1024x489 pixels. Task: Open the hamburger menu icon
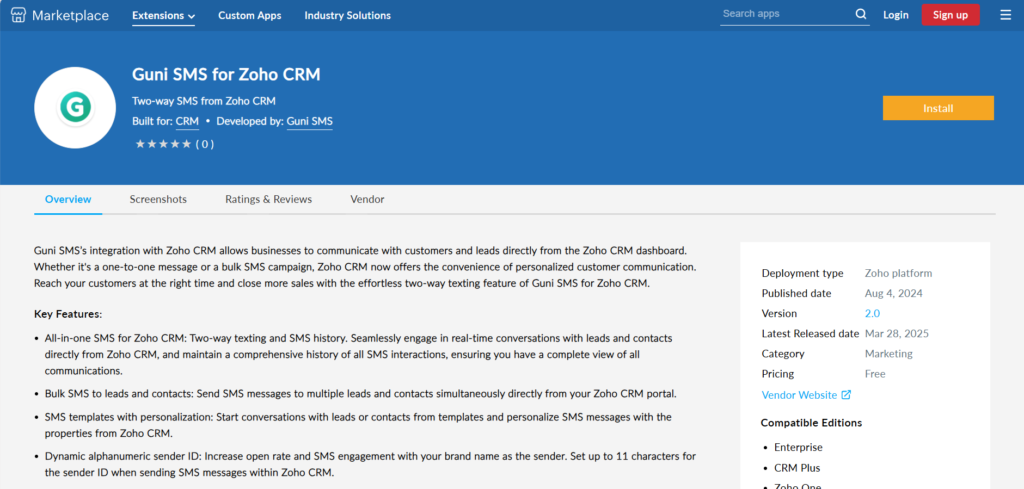pyautogui.click(x=1005, y=15)
